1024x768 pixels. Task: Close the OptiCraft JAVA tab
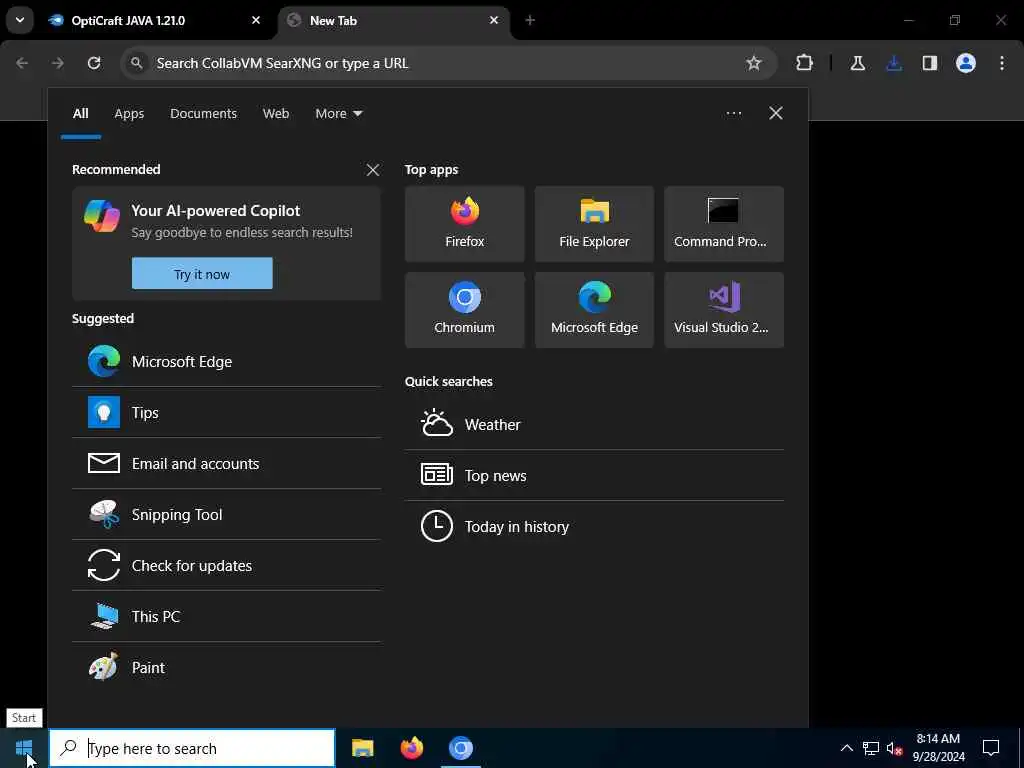(x=256, y=20)
